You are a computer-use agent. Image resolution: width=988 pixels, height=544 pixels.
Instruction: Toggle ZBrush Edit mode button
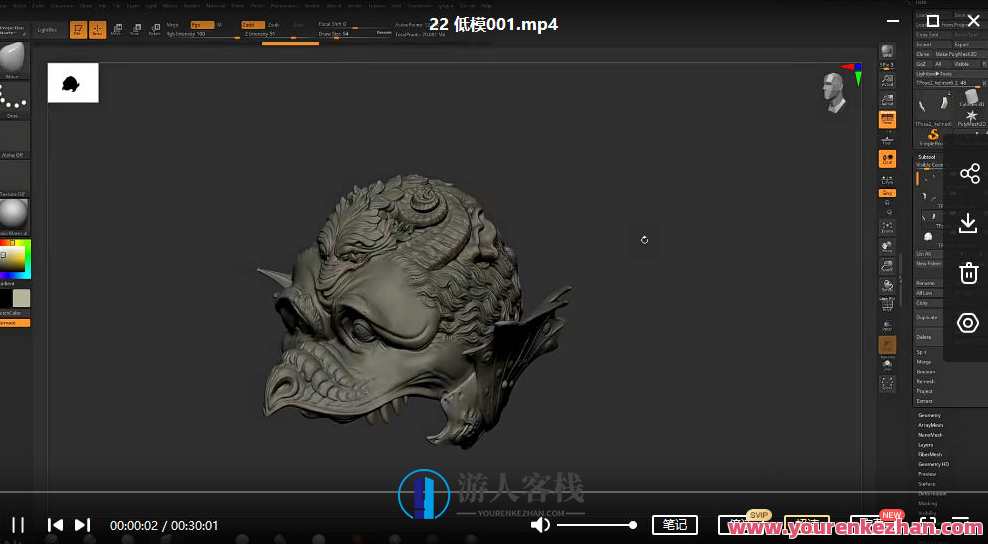coord(78,30)
